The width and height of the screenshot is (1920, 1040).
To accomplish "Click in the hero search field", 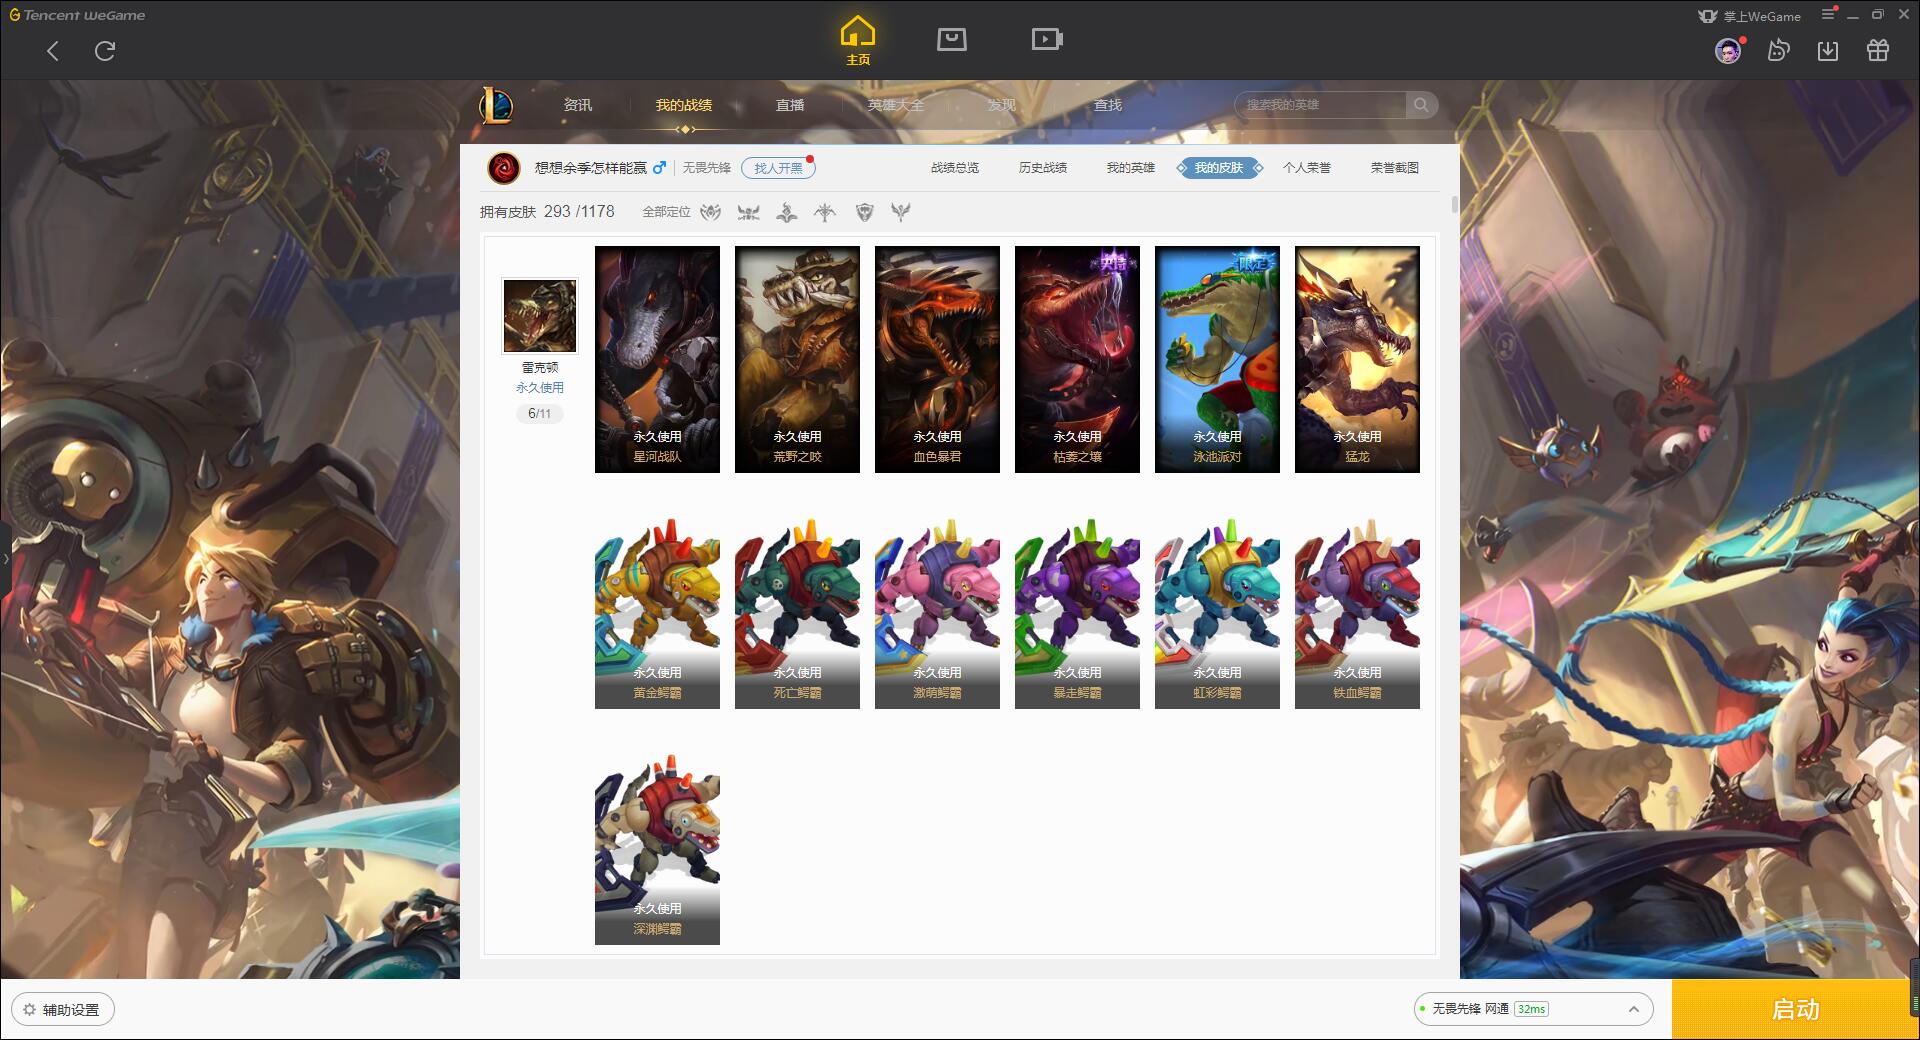I will point(1322,105).
